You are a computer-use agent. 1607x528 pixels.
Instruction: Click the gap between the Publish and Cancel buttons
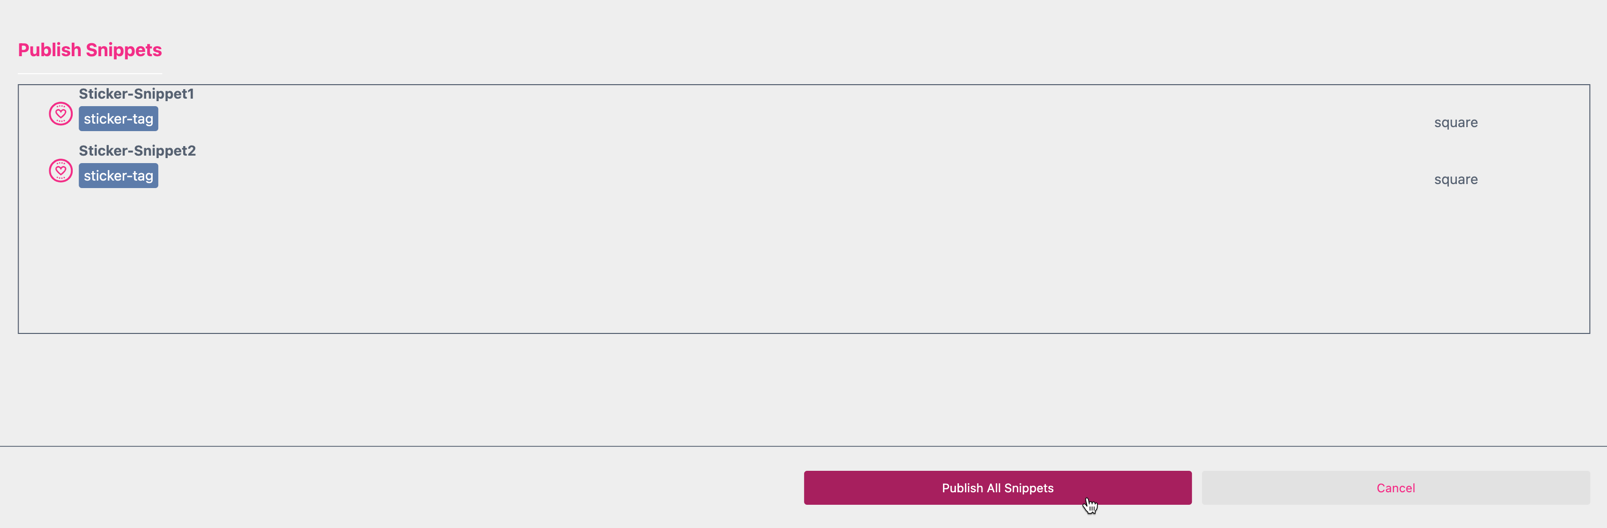pos(1197,488)
